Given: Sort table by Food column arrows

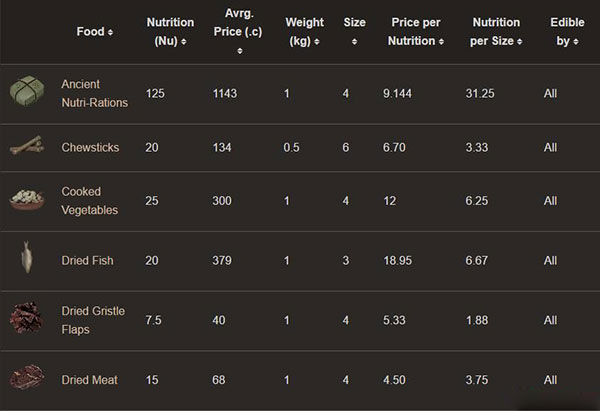Looking at the screenshot, I should click(110, 33).
